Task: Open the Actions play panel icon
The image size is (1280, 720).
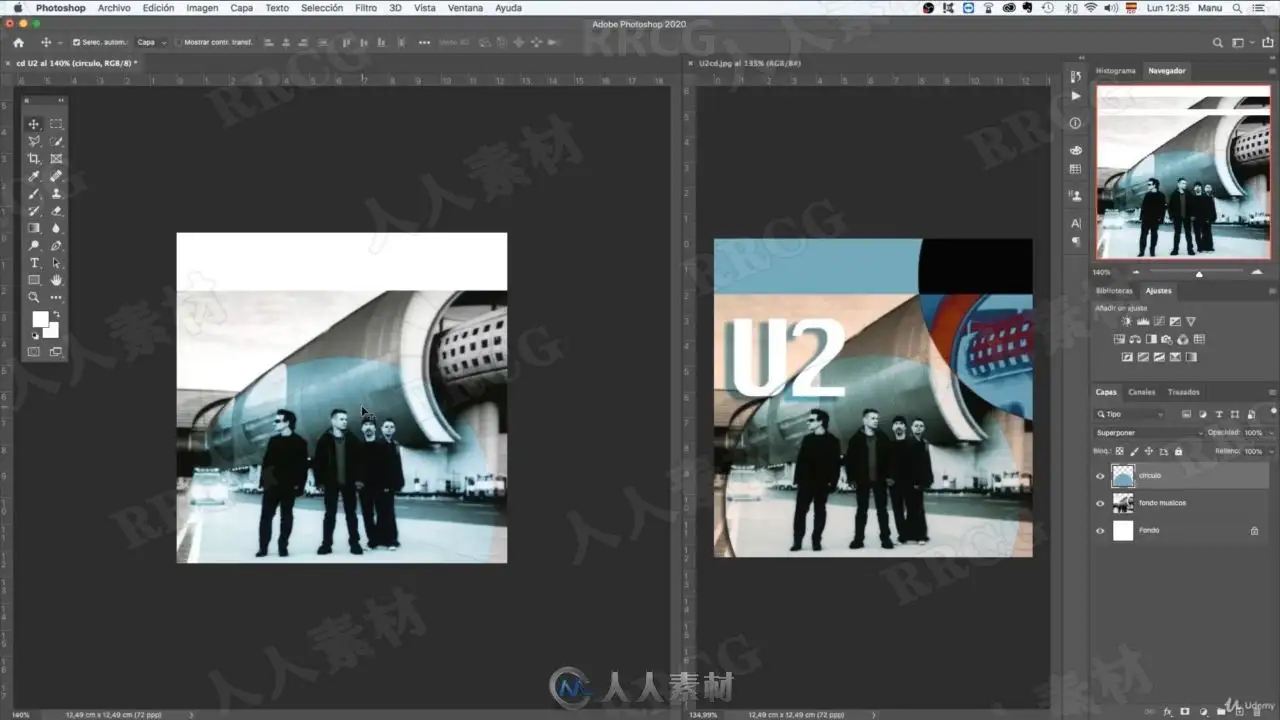Action: tap(1075, 96)
